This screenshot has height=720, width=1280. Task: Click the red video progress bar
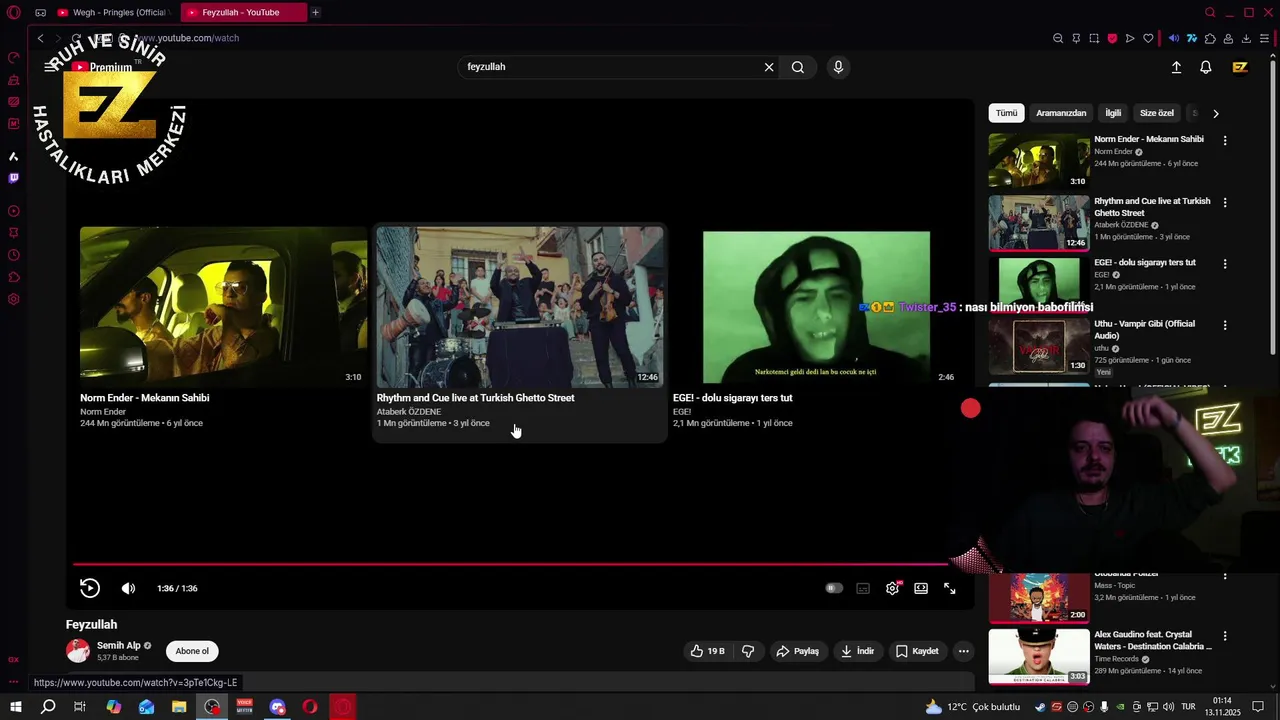coord(510,564)
